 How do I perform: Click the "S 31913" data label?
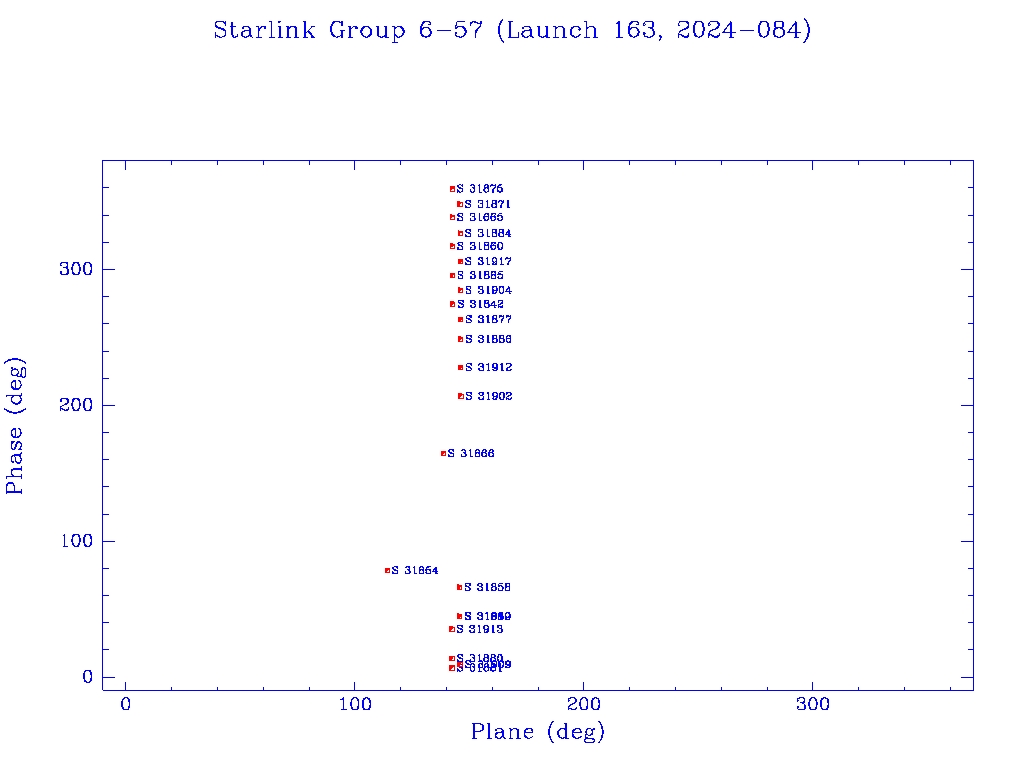click(480, 629)
